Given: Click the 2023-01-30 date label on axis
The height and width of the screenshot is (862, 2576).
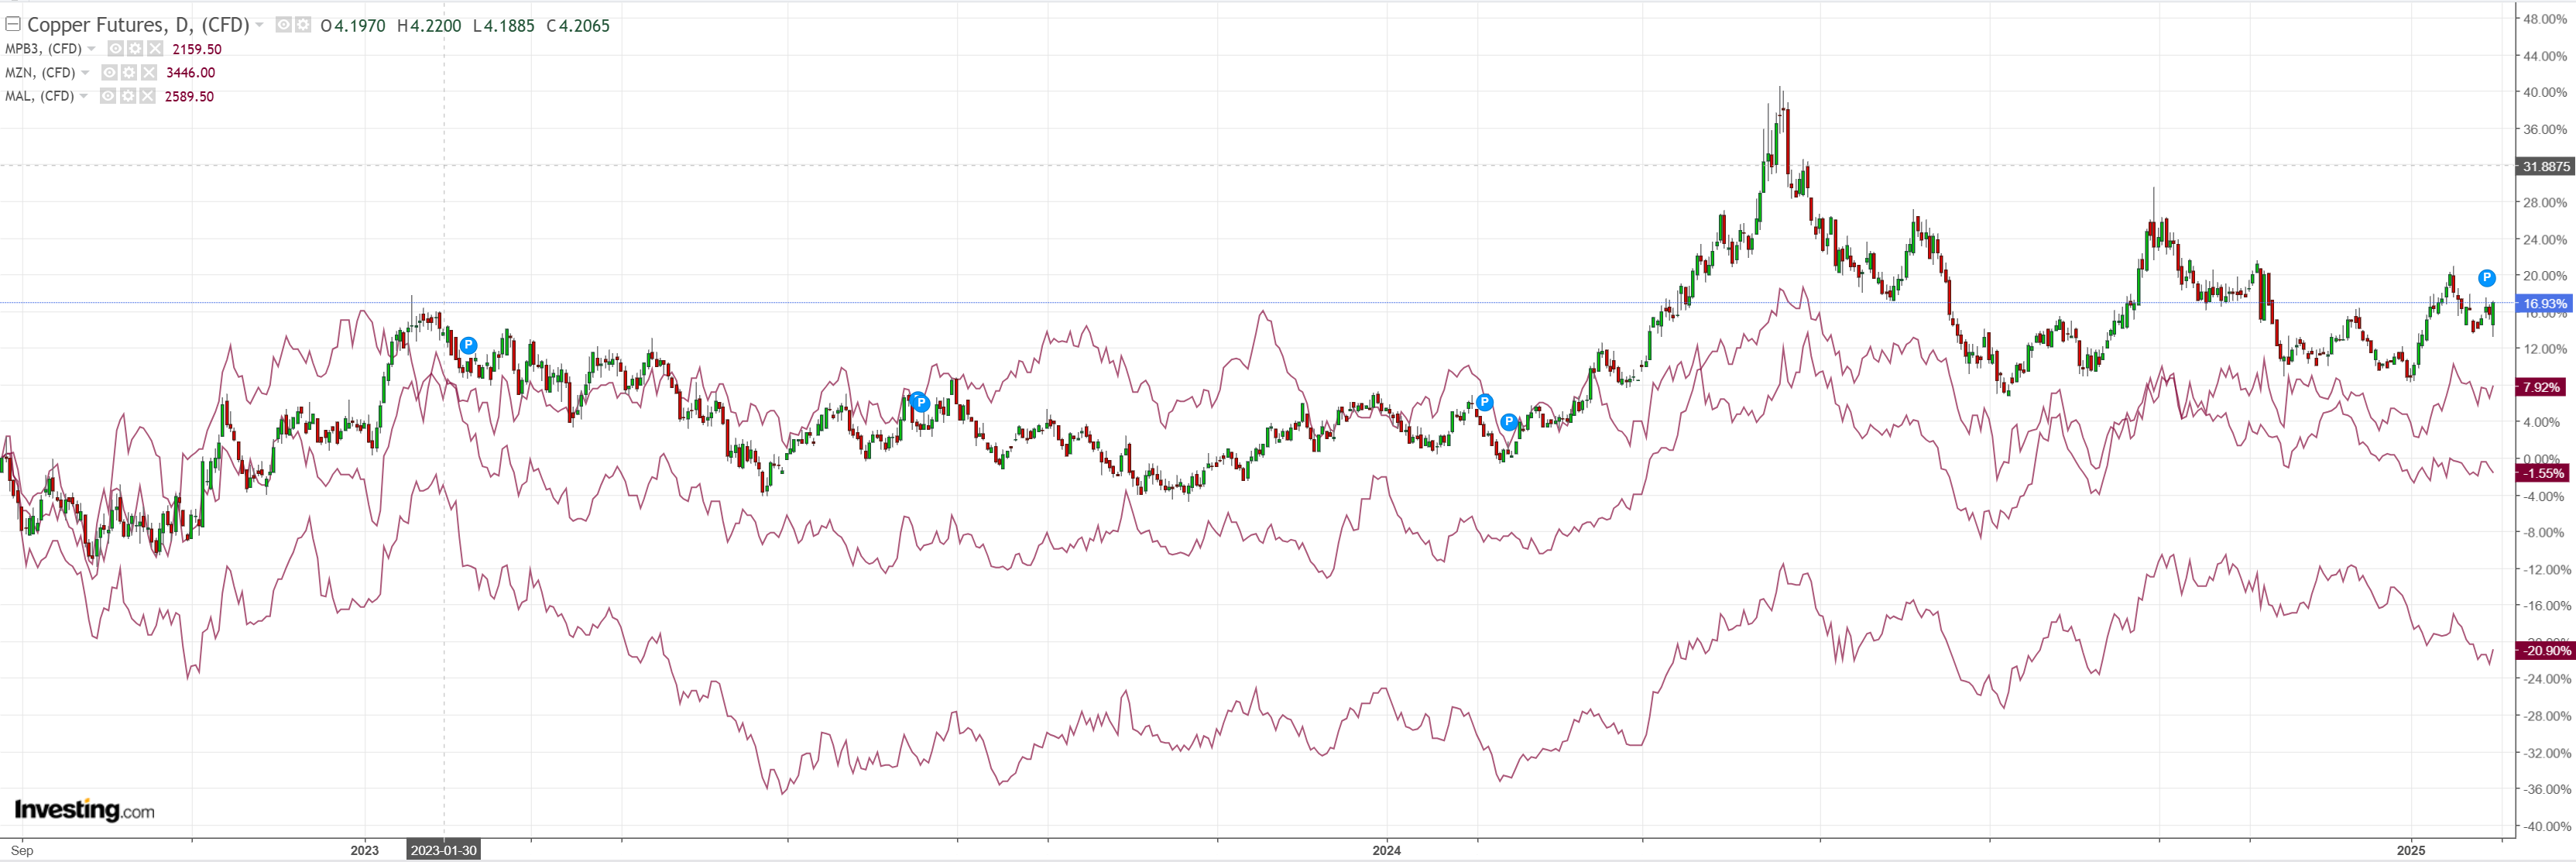Looking at the screenshot, I should [x=443, y=850].
